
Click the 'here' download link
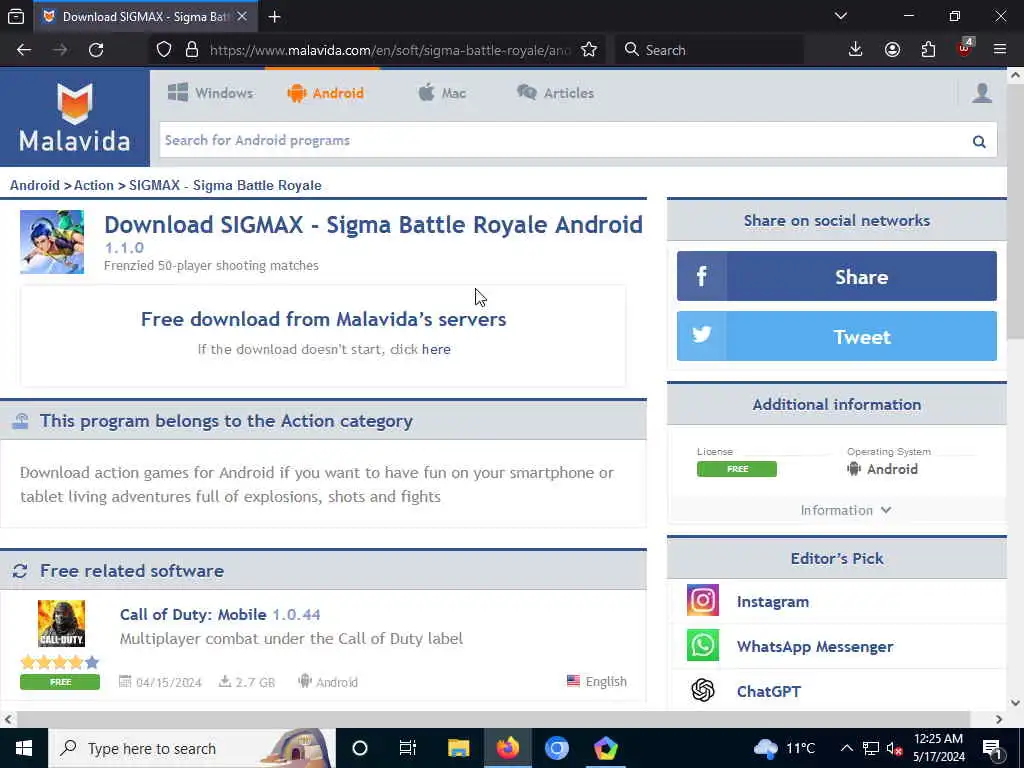pyautogui.click(x=436, y=349)
